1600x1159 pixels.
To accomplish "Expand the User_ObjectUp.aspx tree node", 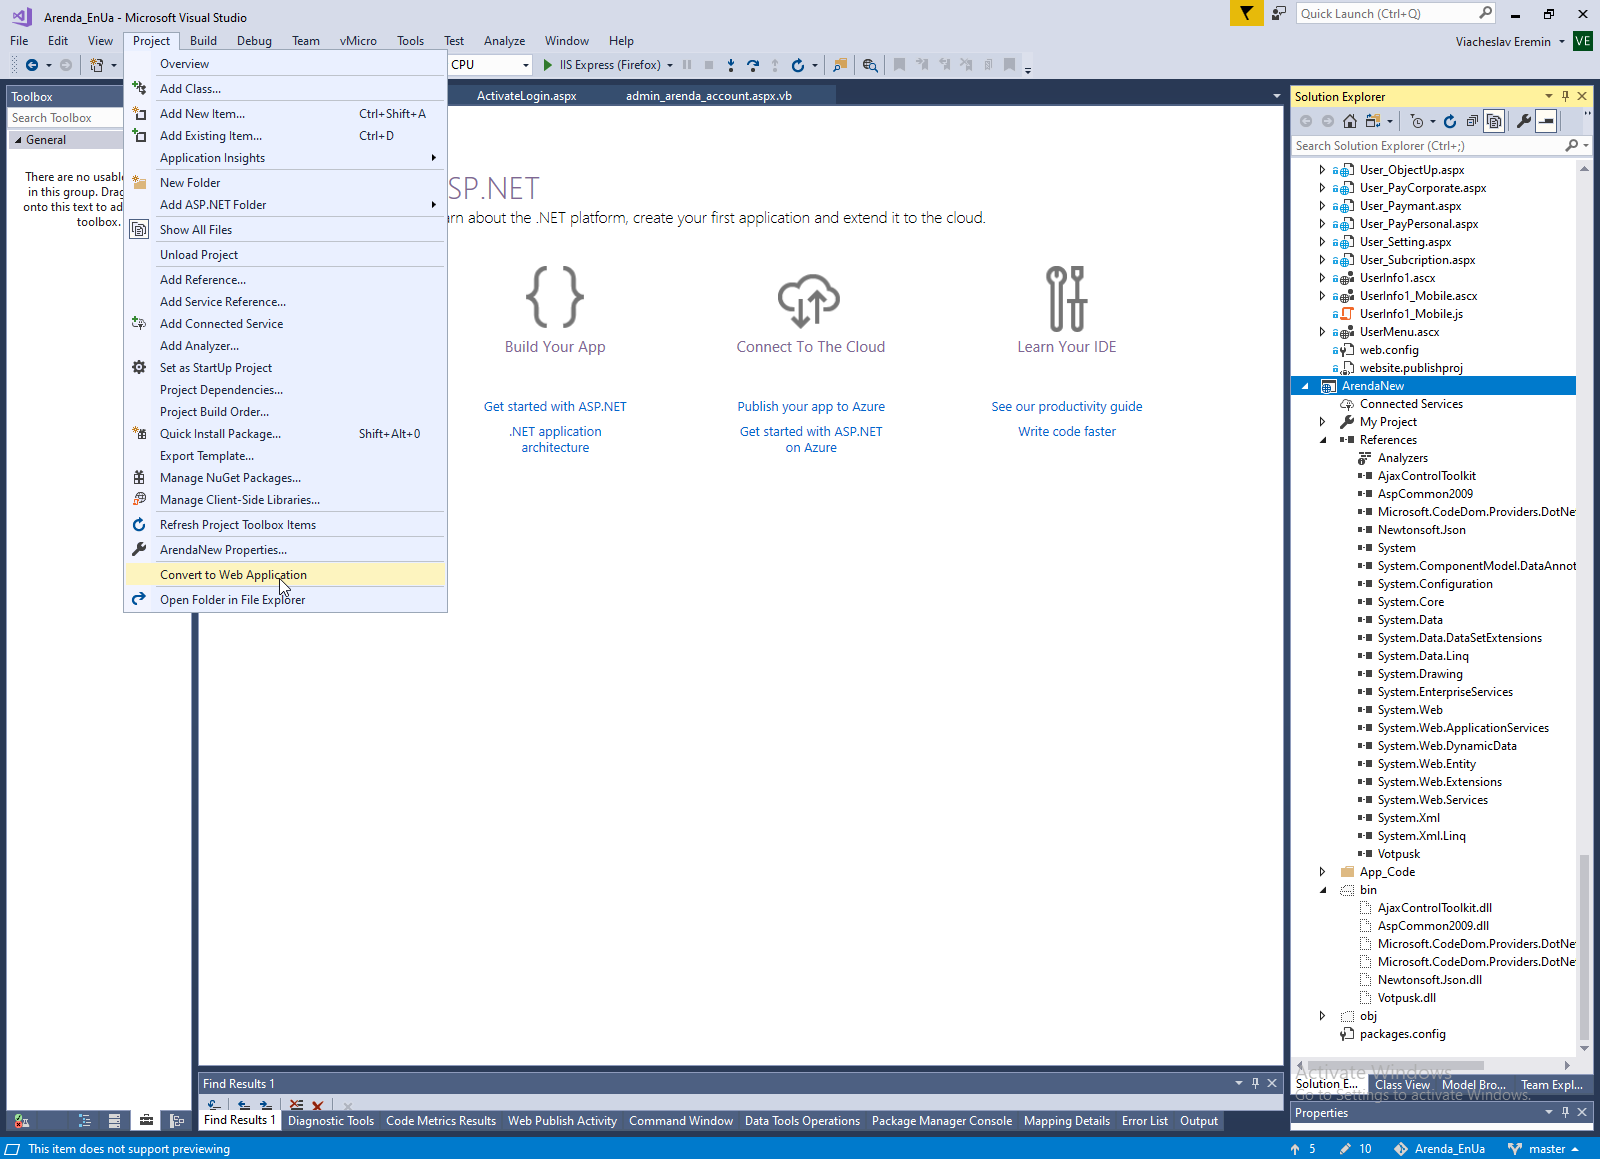I will tap(1322, 170).
